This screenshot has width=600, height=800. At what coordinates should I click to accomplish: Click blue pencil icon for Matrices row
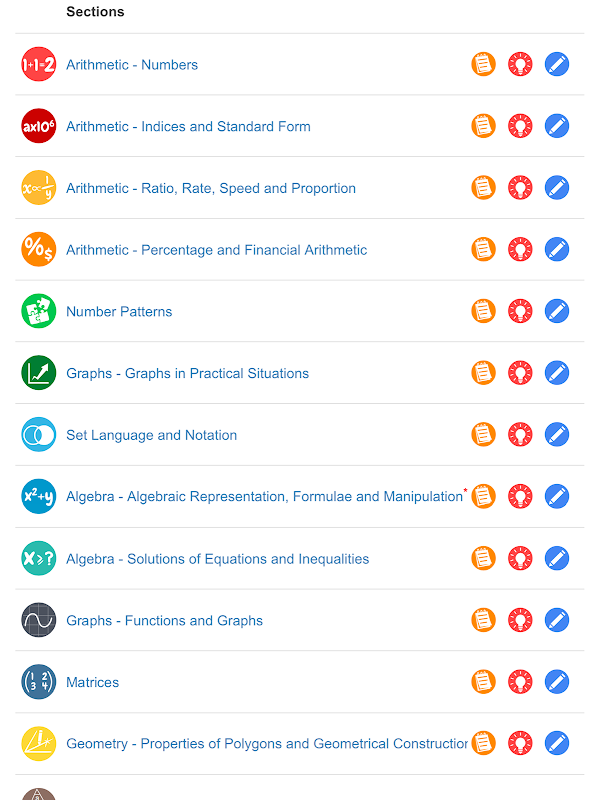pos(557,682)
